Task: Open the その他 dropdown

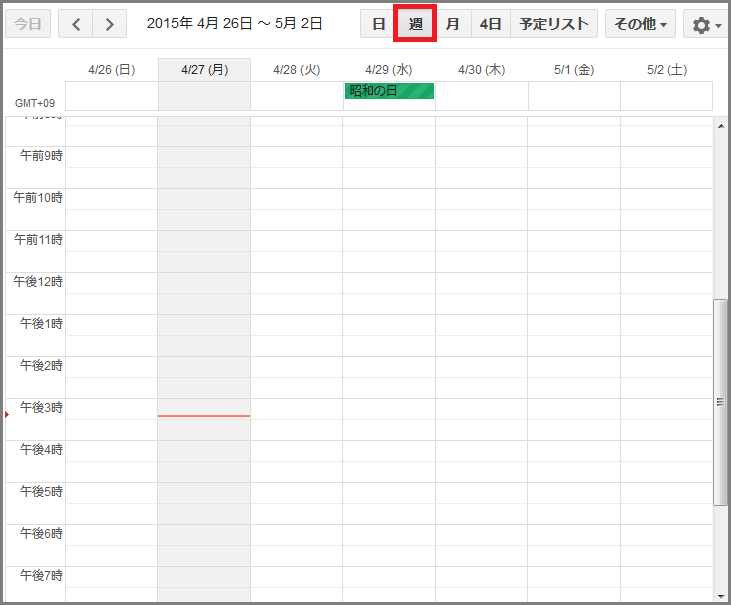Action: (640, 24)
